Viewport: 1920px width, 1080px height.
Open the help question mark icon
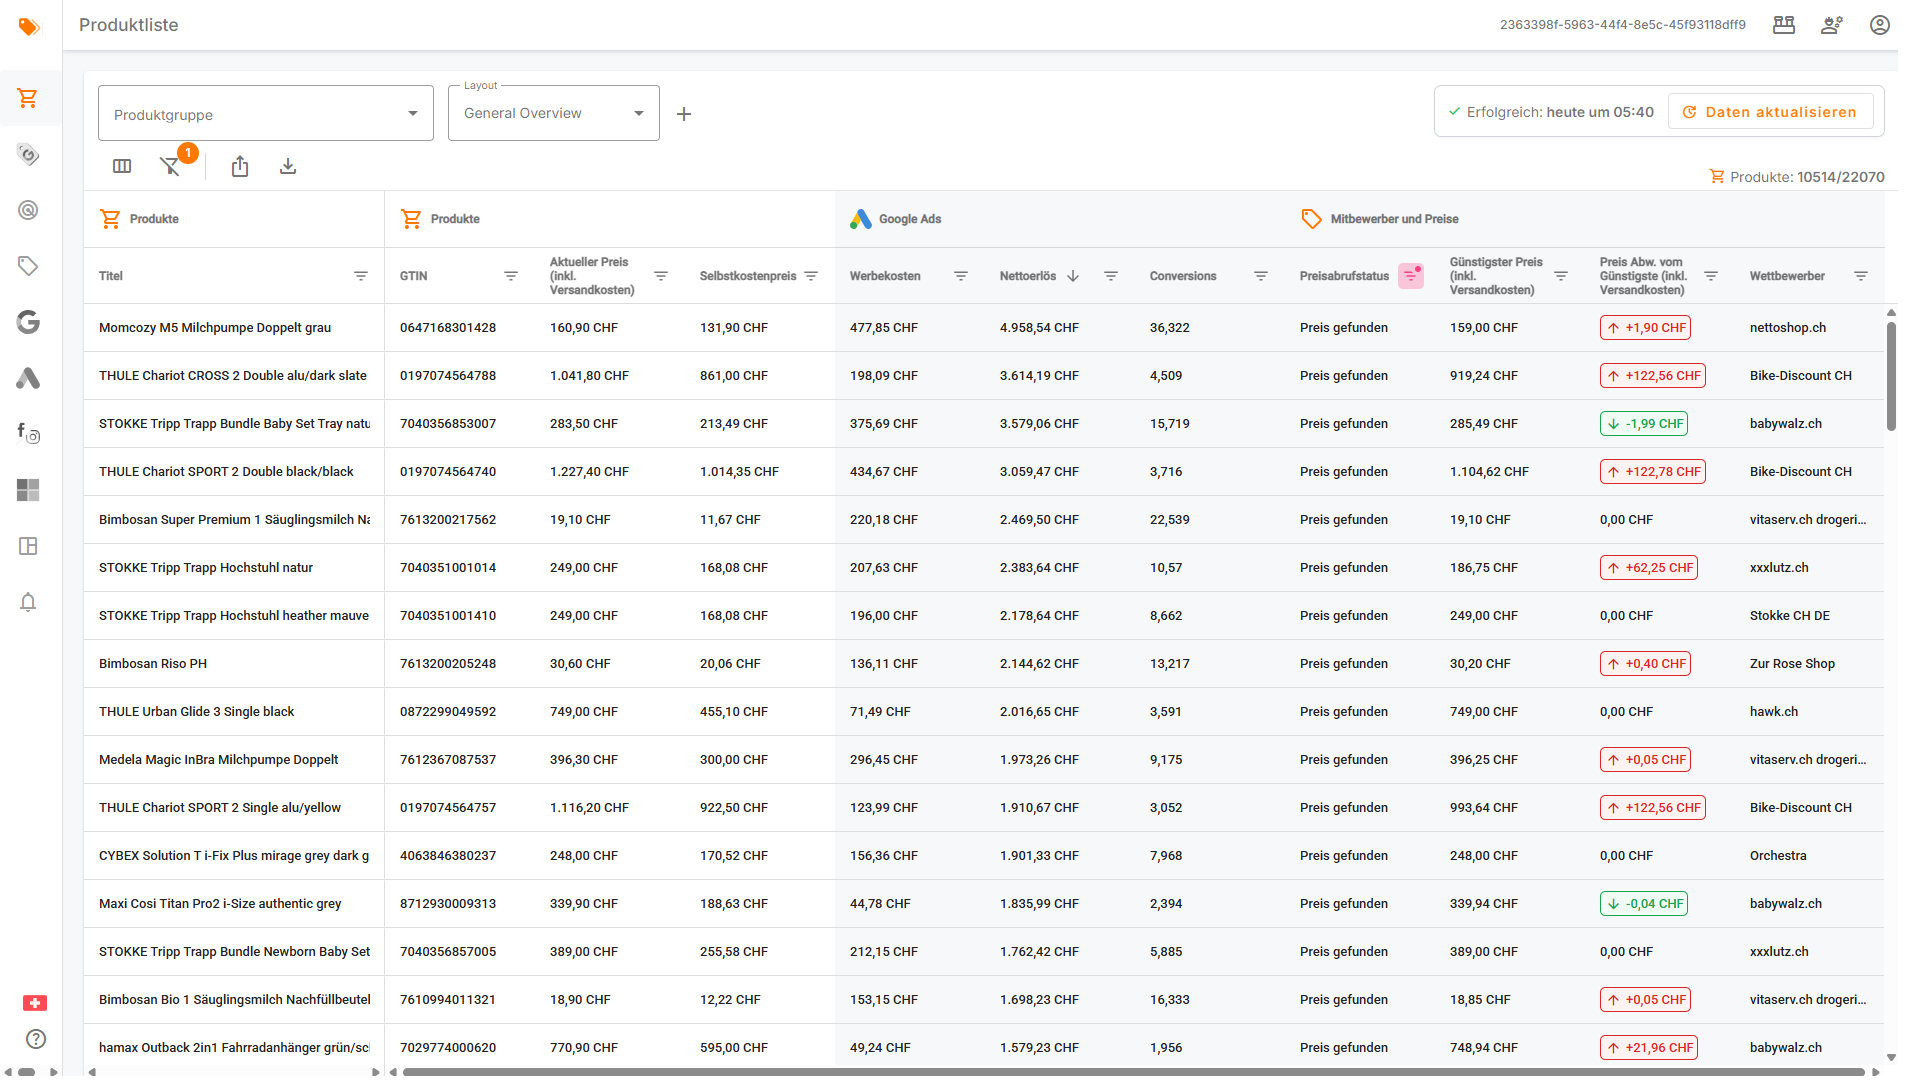tap(36, 1039)
